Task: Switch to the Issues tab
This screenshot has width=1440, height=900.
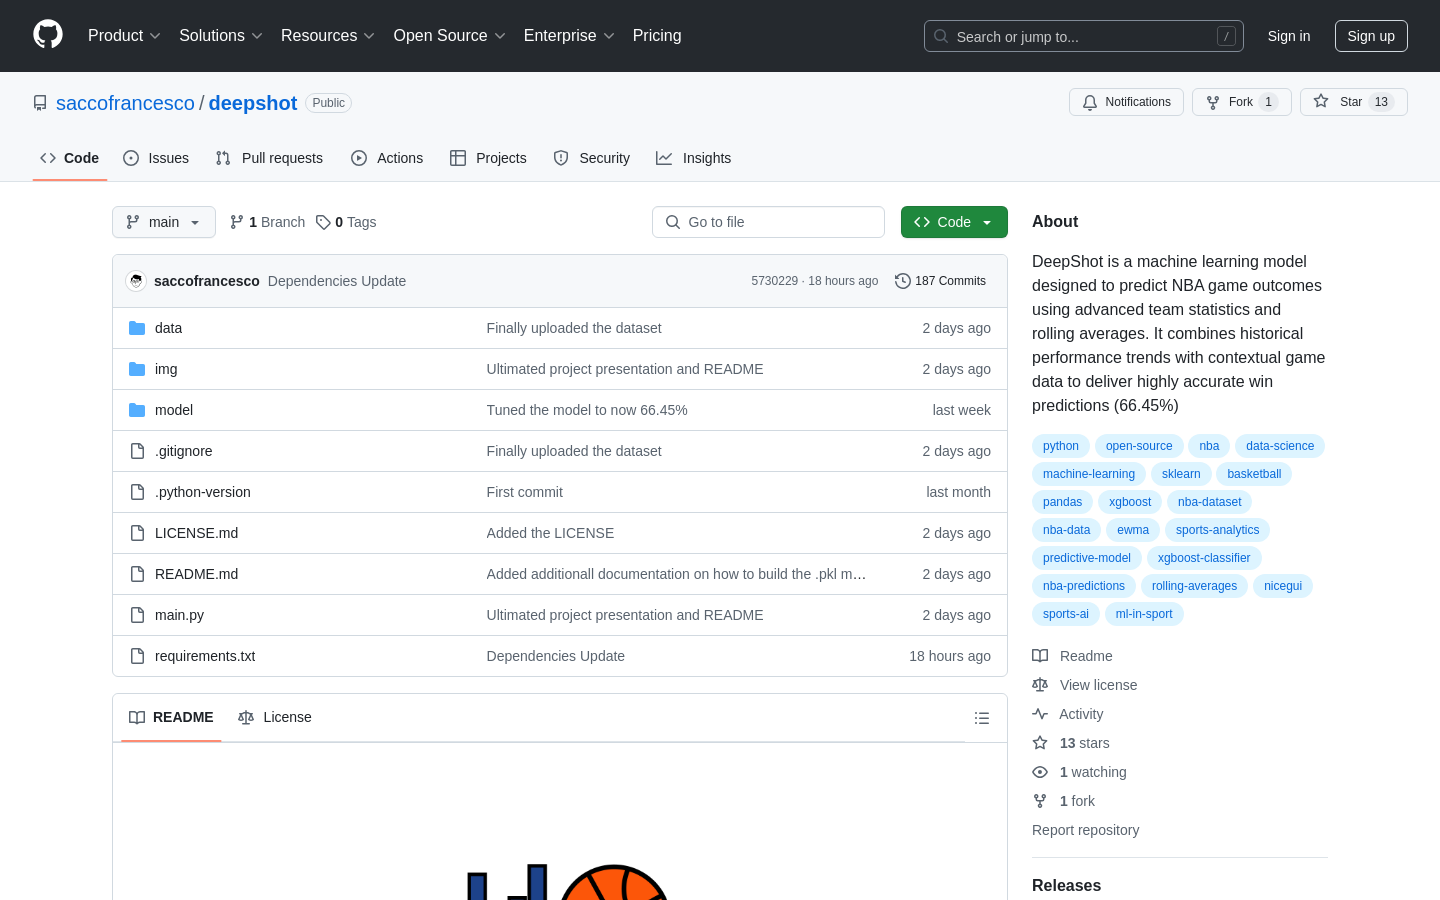Action: [156, 158]
